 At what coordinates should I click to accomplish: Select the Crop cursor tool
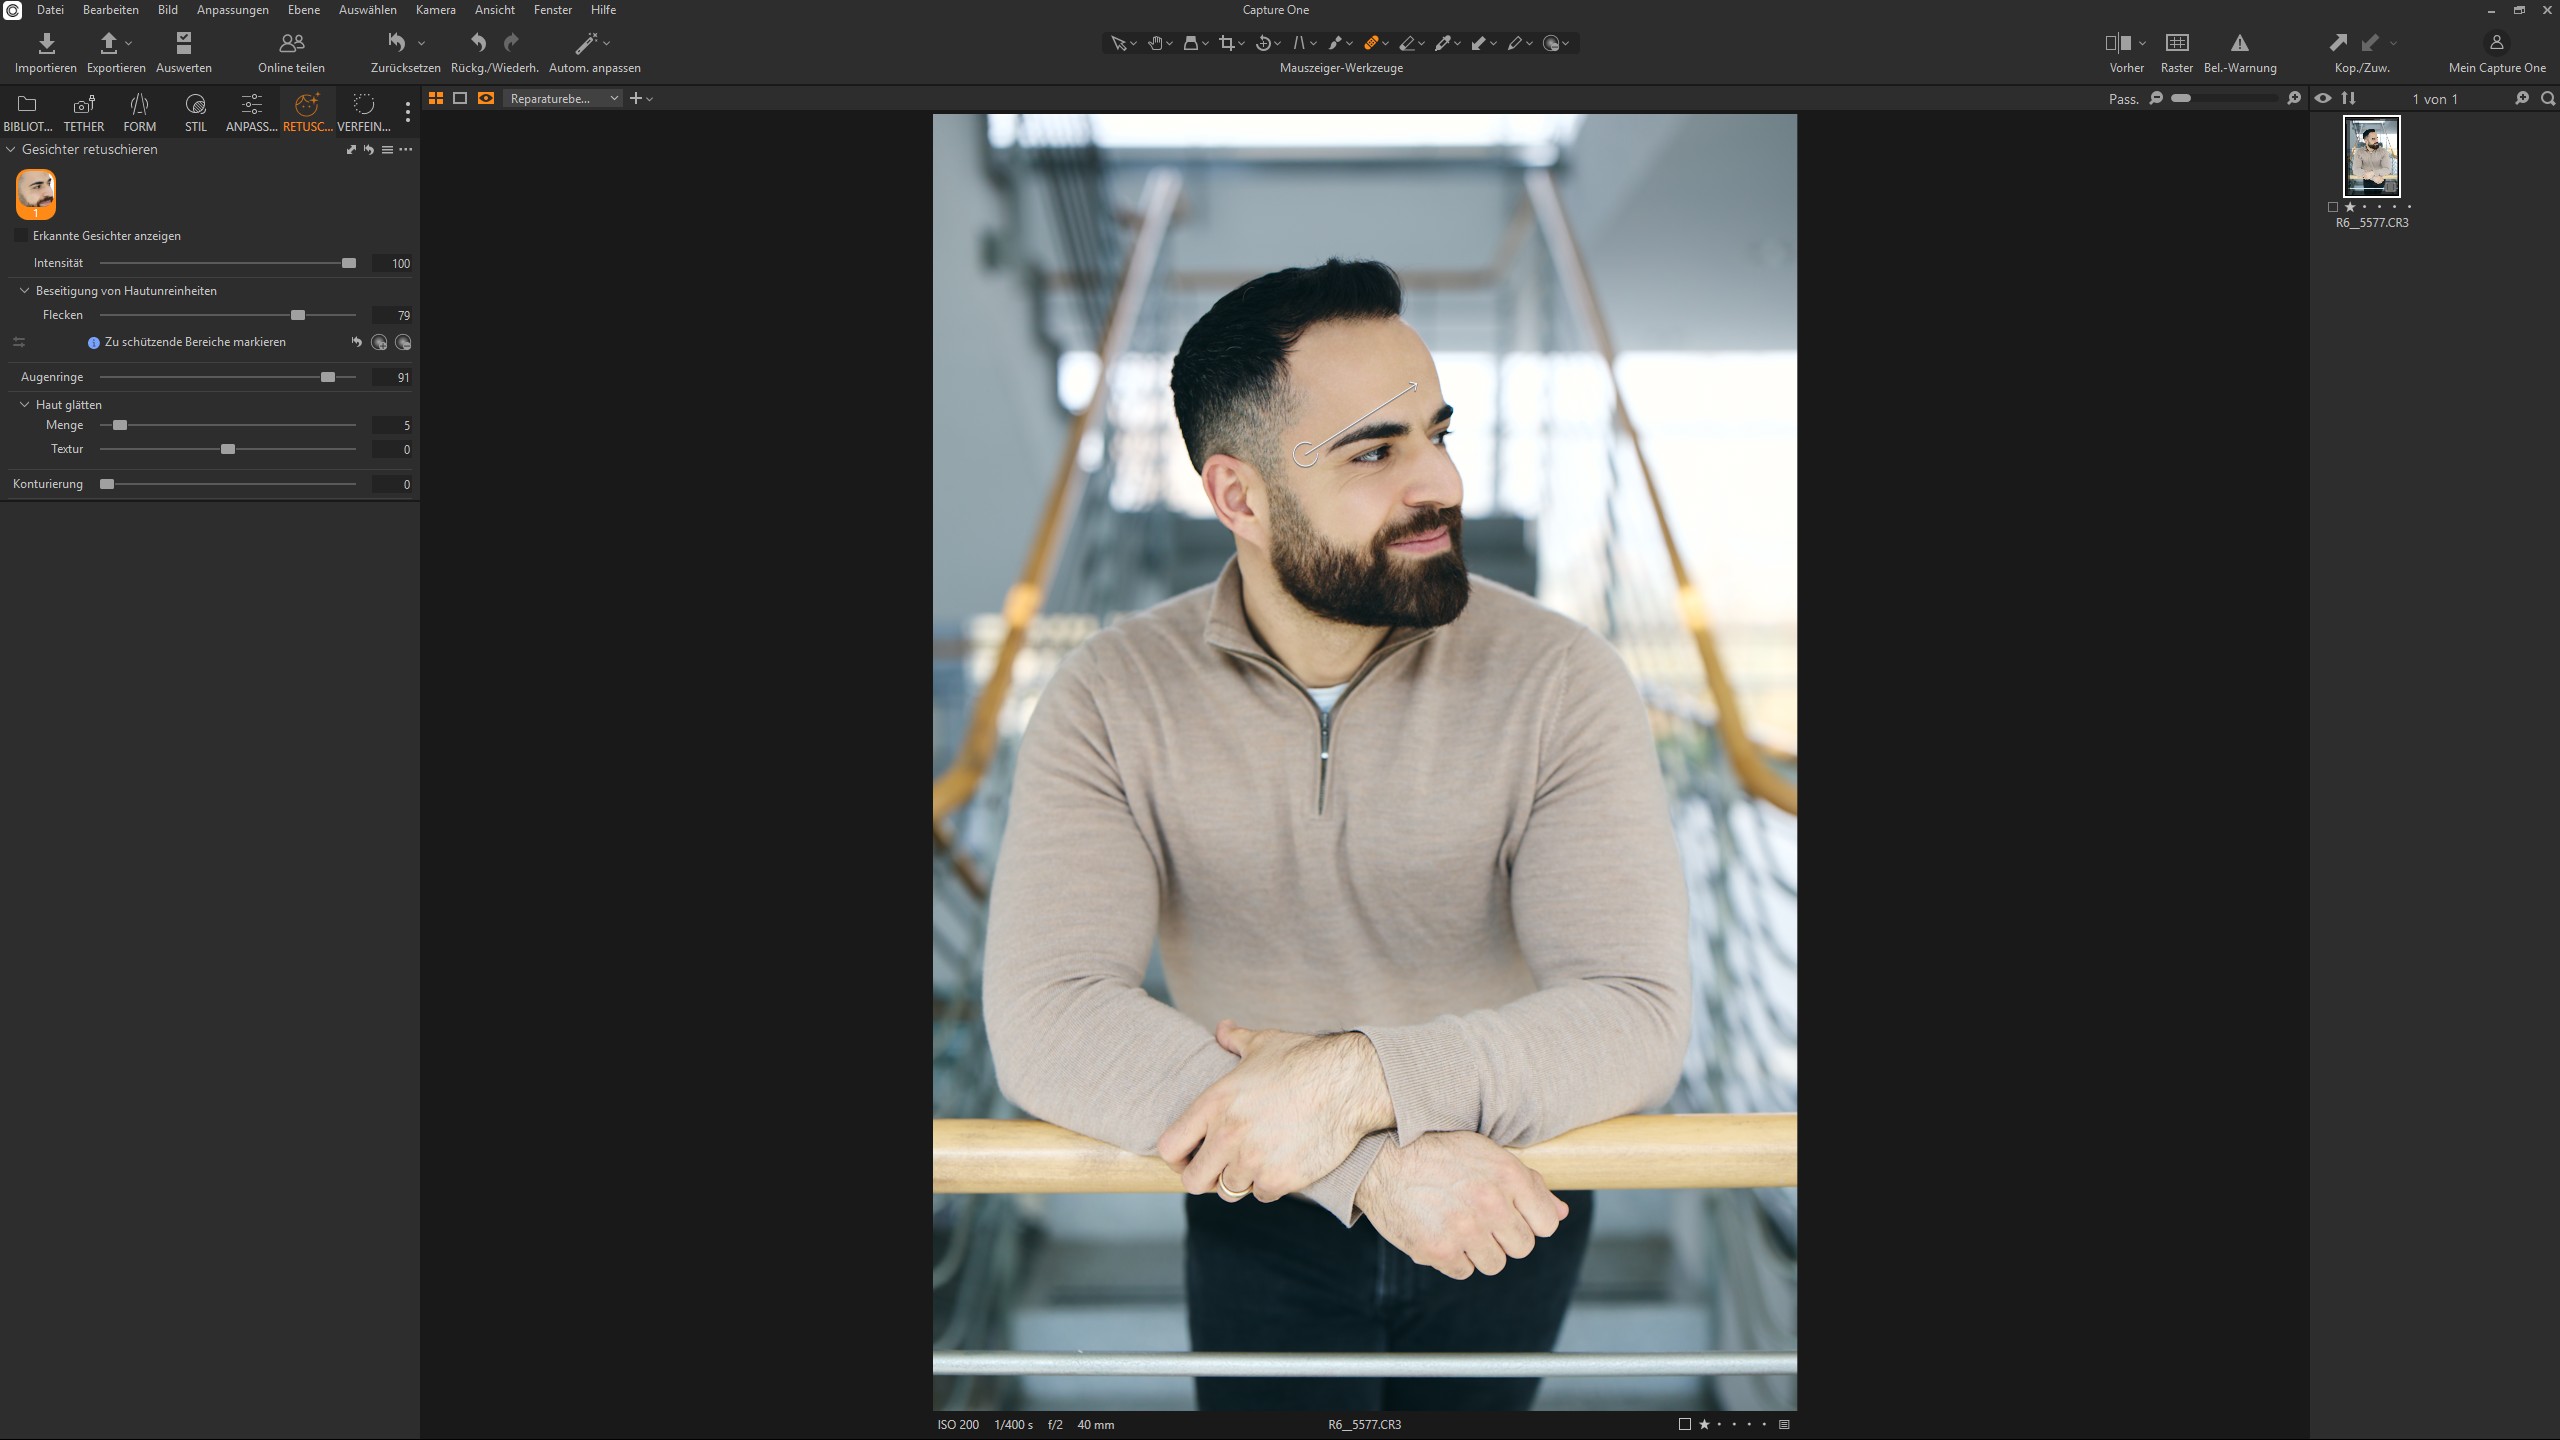[1227, 43]
